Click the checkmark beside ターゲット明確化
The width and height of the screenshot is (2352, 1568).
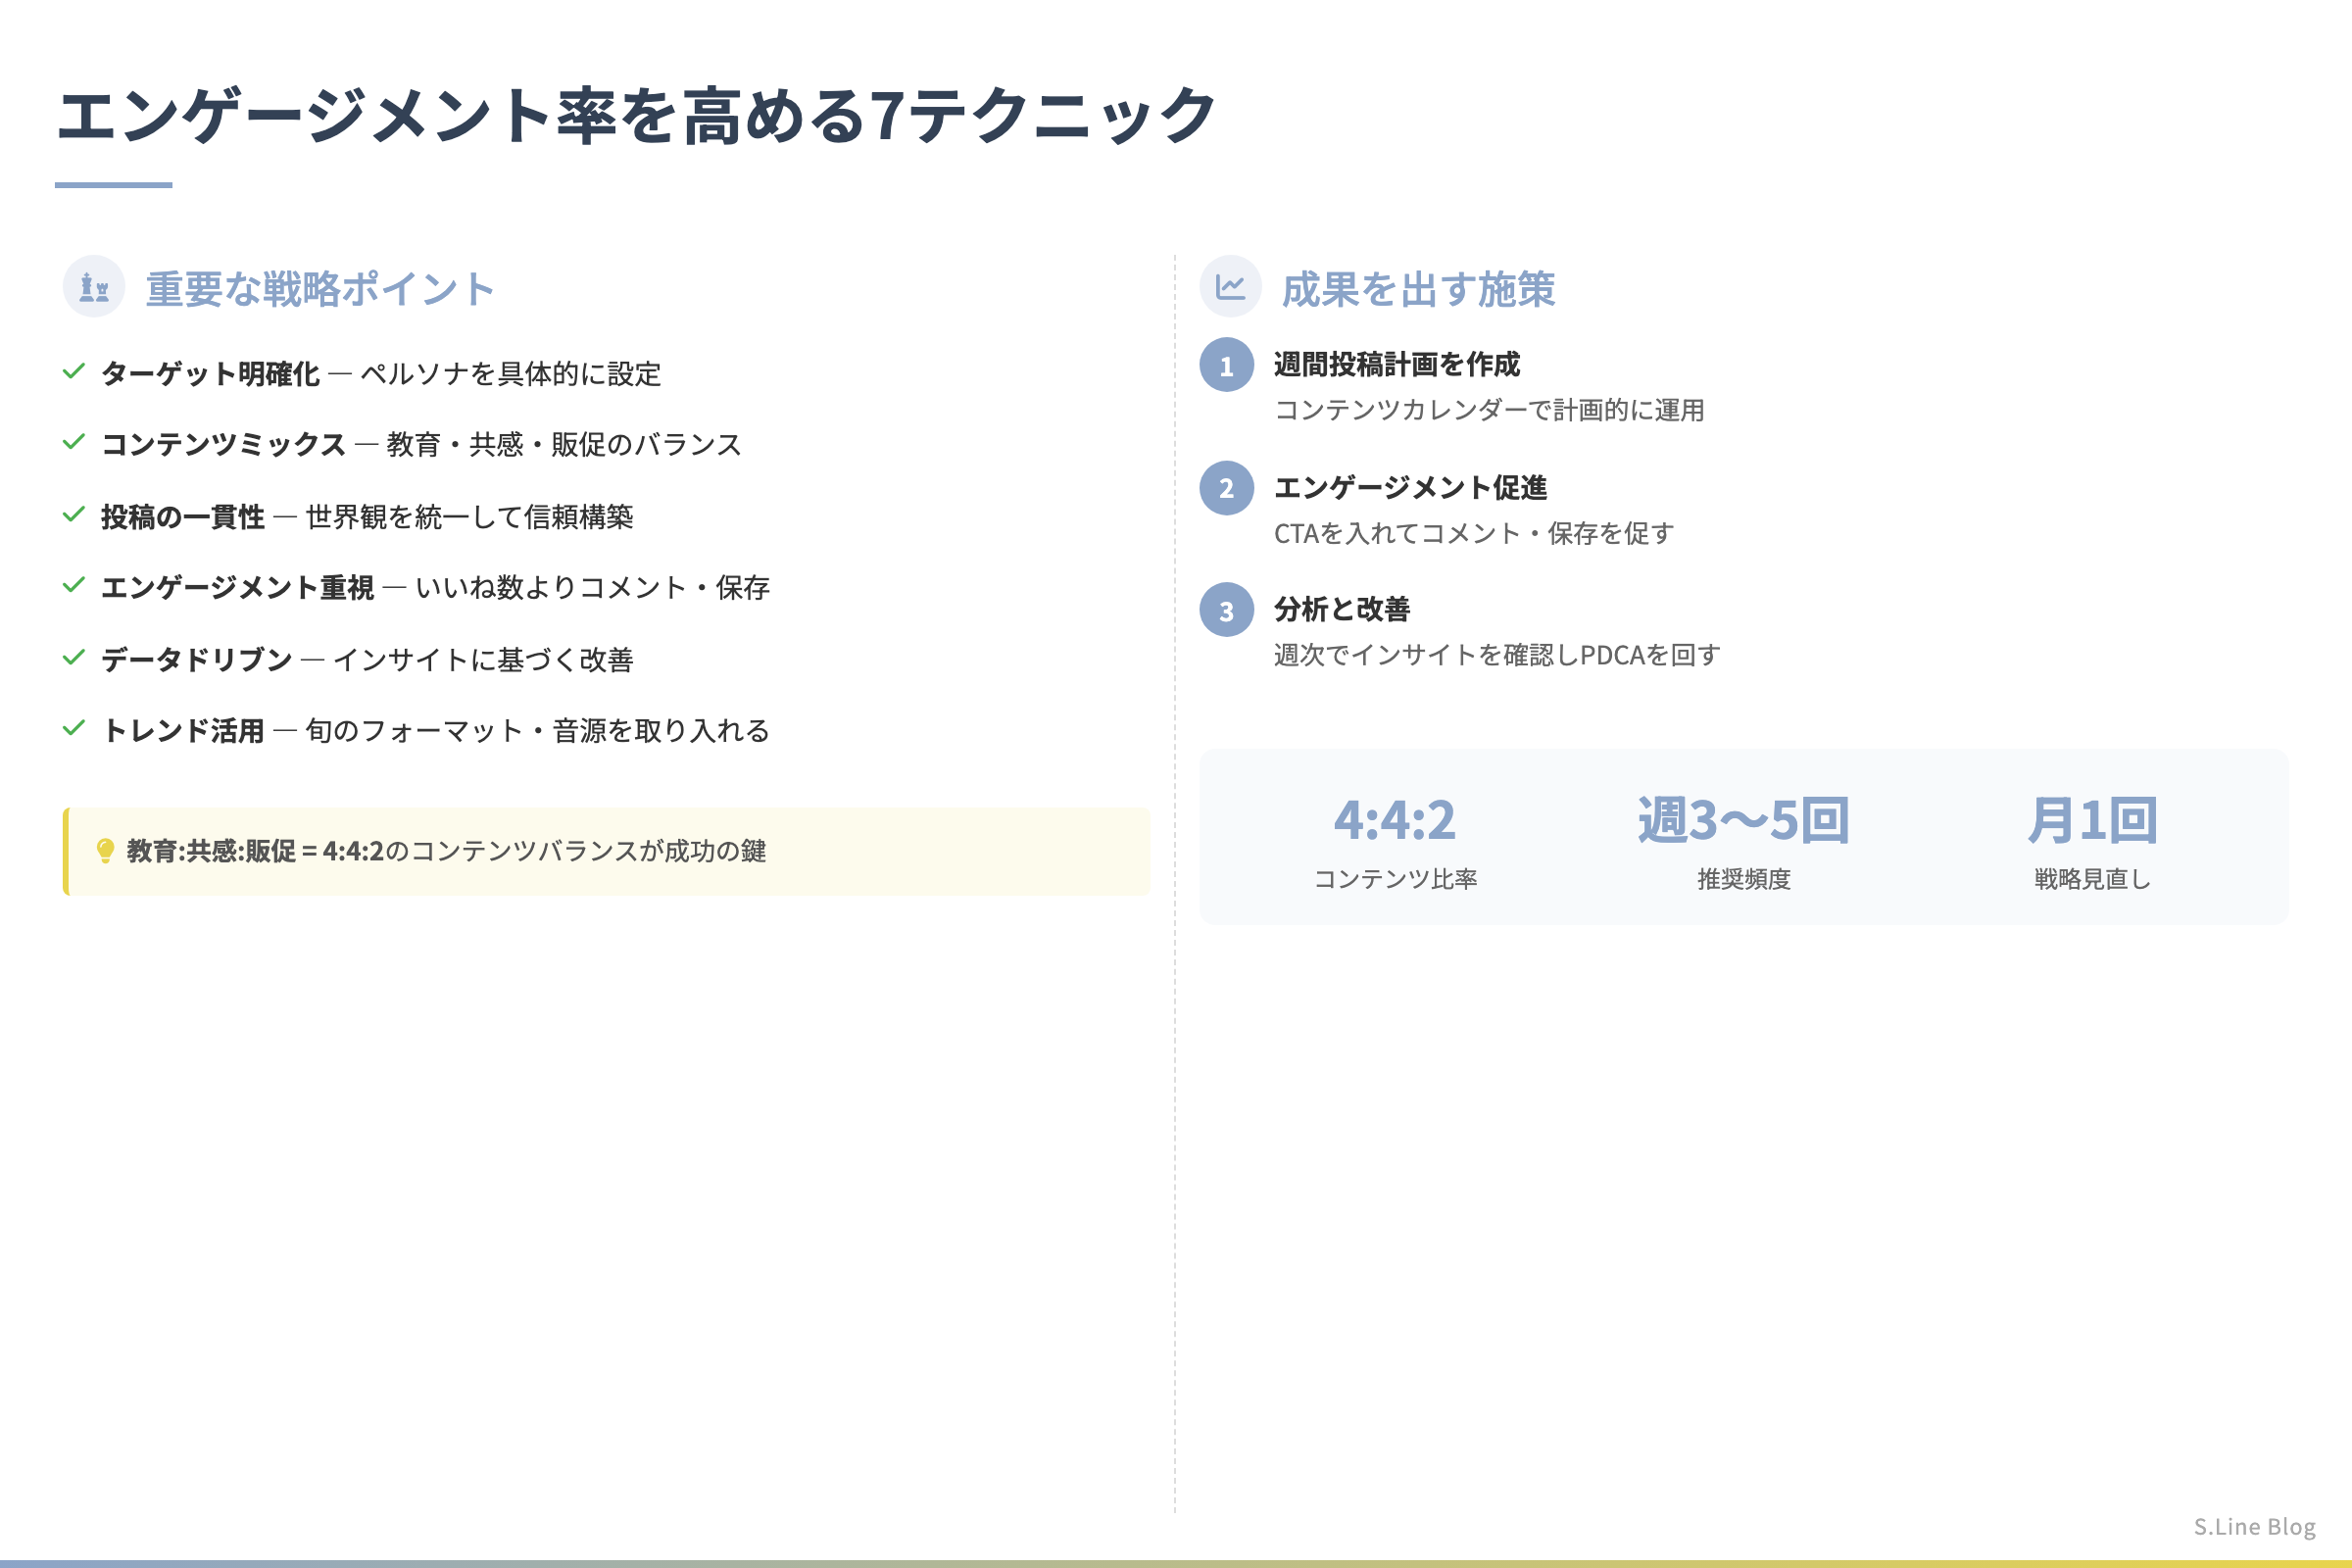74,371
